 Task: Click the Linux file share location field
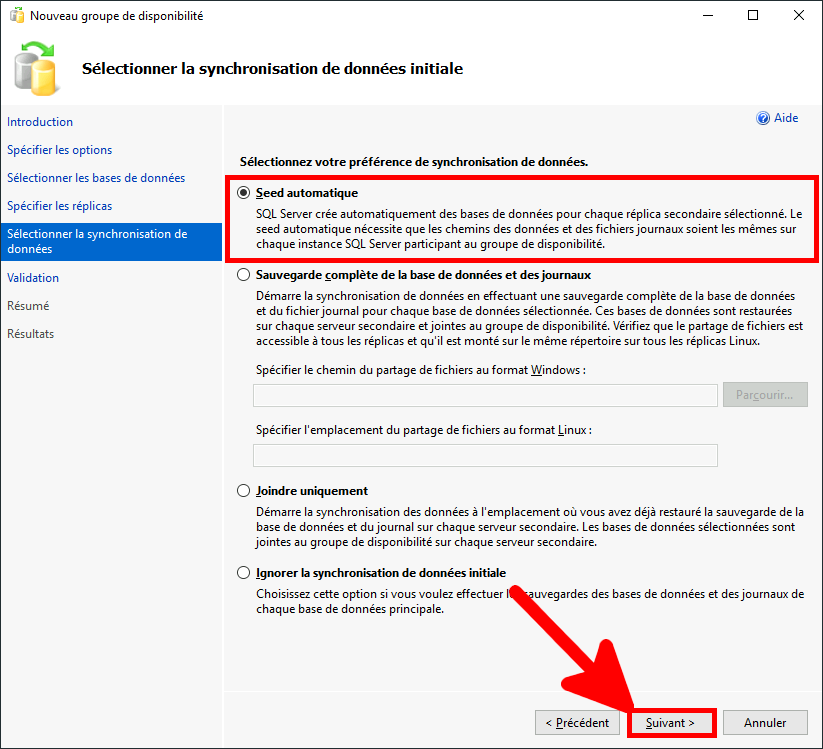point(484,455)
